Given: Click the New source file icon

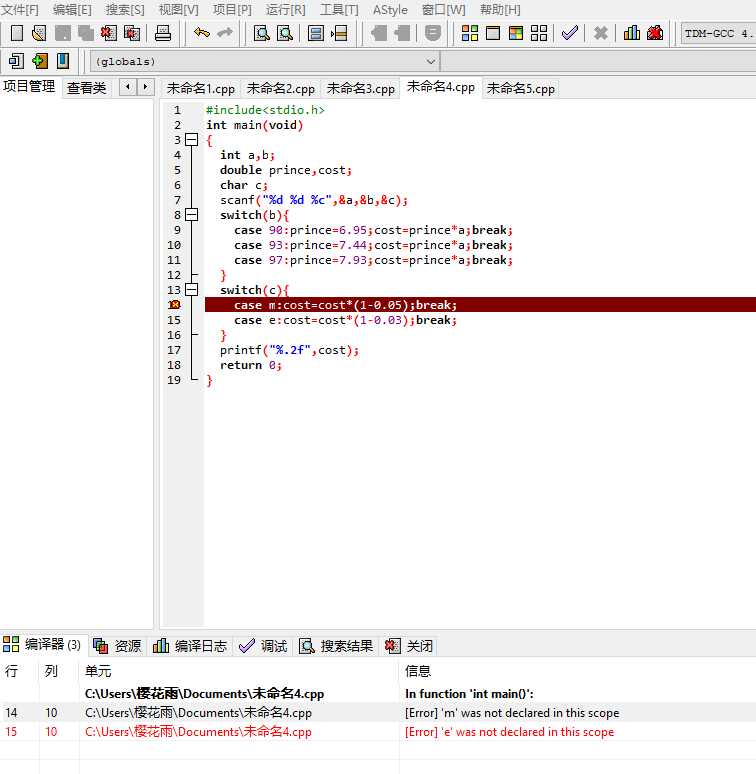Looking at the screenshot, I should point(16,33).
